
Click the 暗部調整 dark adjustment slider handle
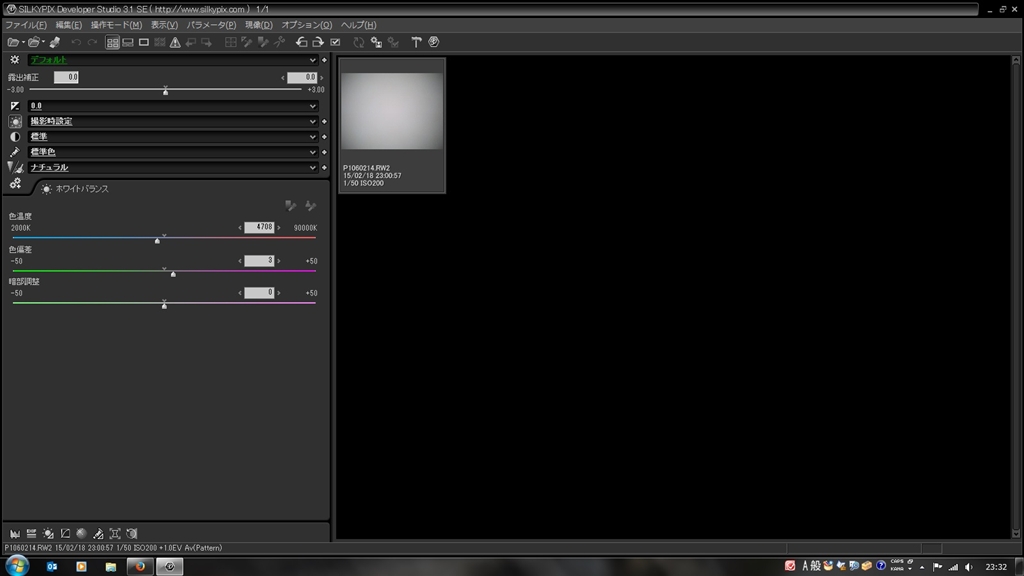click(165, 306)
